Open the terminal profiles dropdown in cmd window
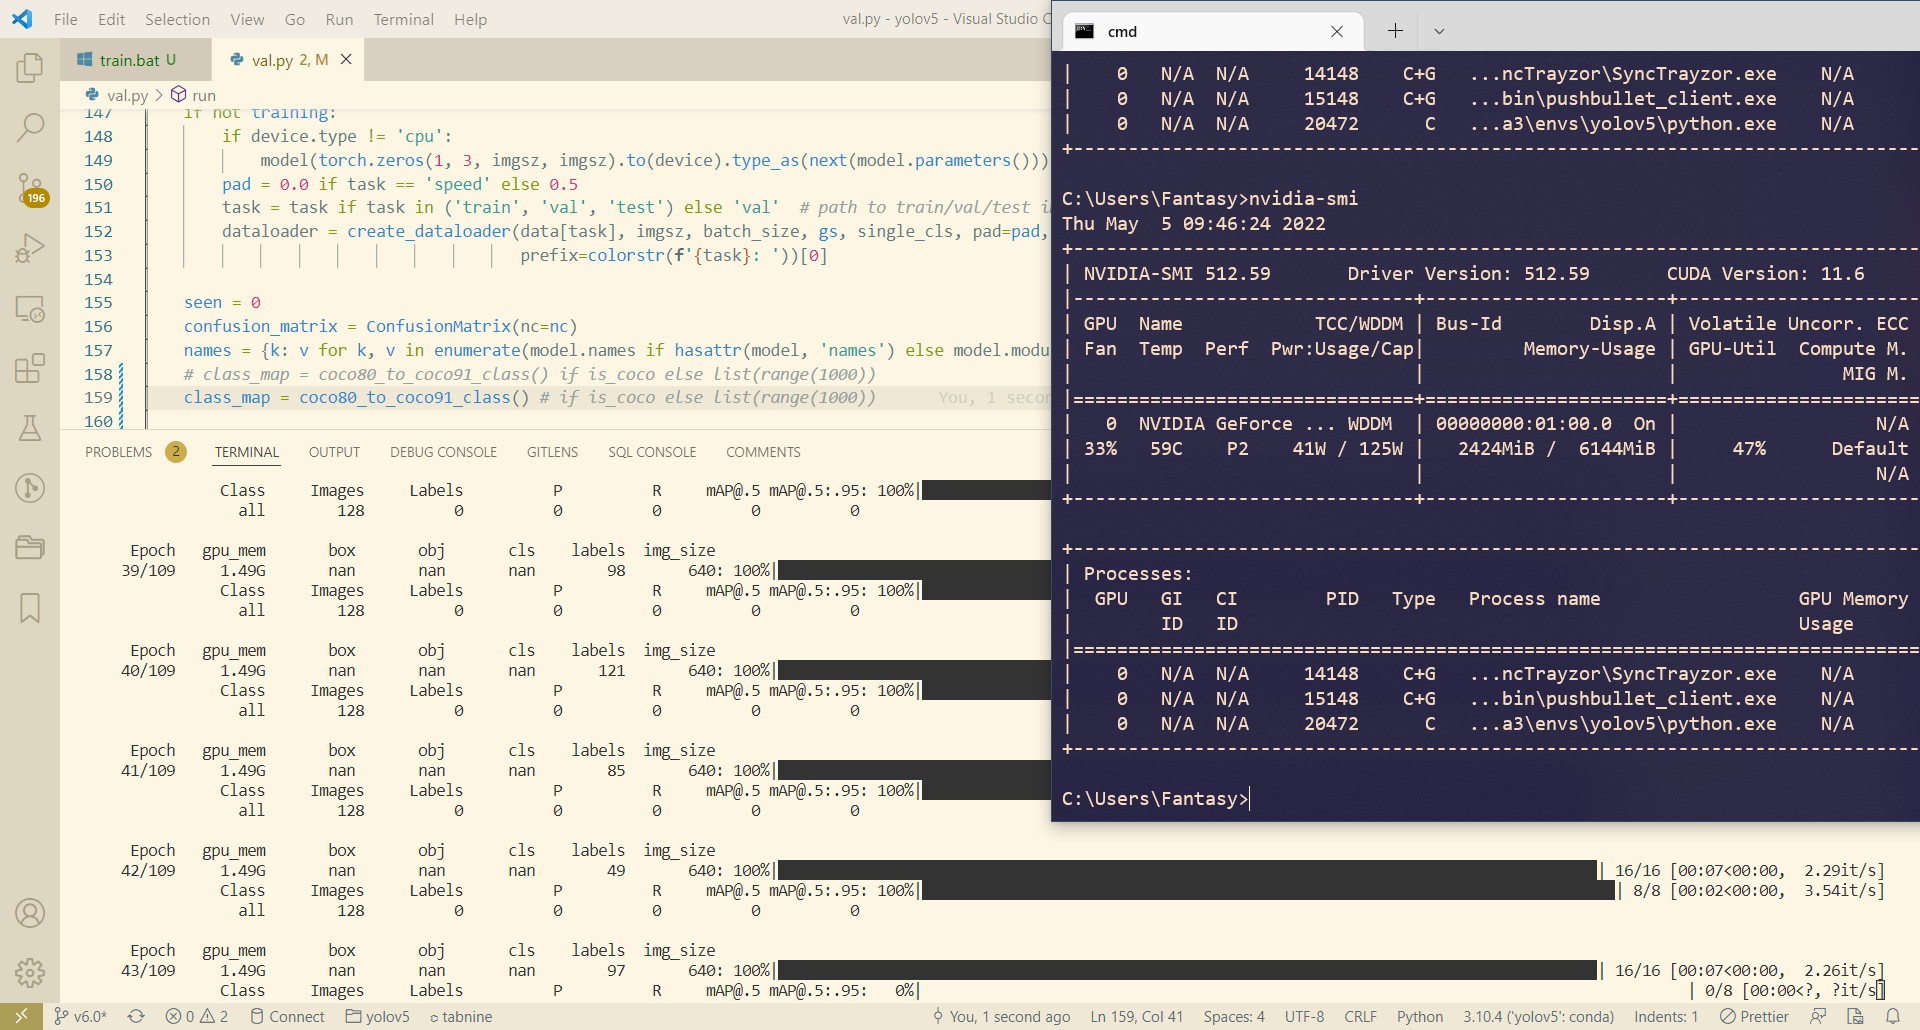This screenshot has height=1030, width=1920. 1440,31
